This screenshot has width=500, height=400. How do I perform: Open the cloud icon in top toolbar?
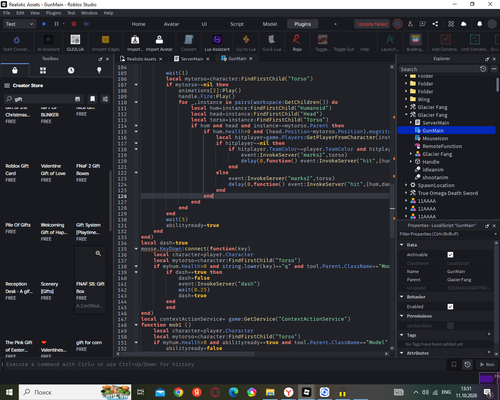click(463, 24)
